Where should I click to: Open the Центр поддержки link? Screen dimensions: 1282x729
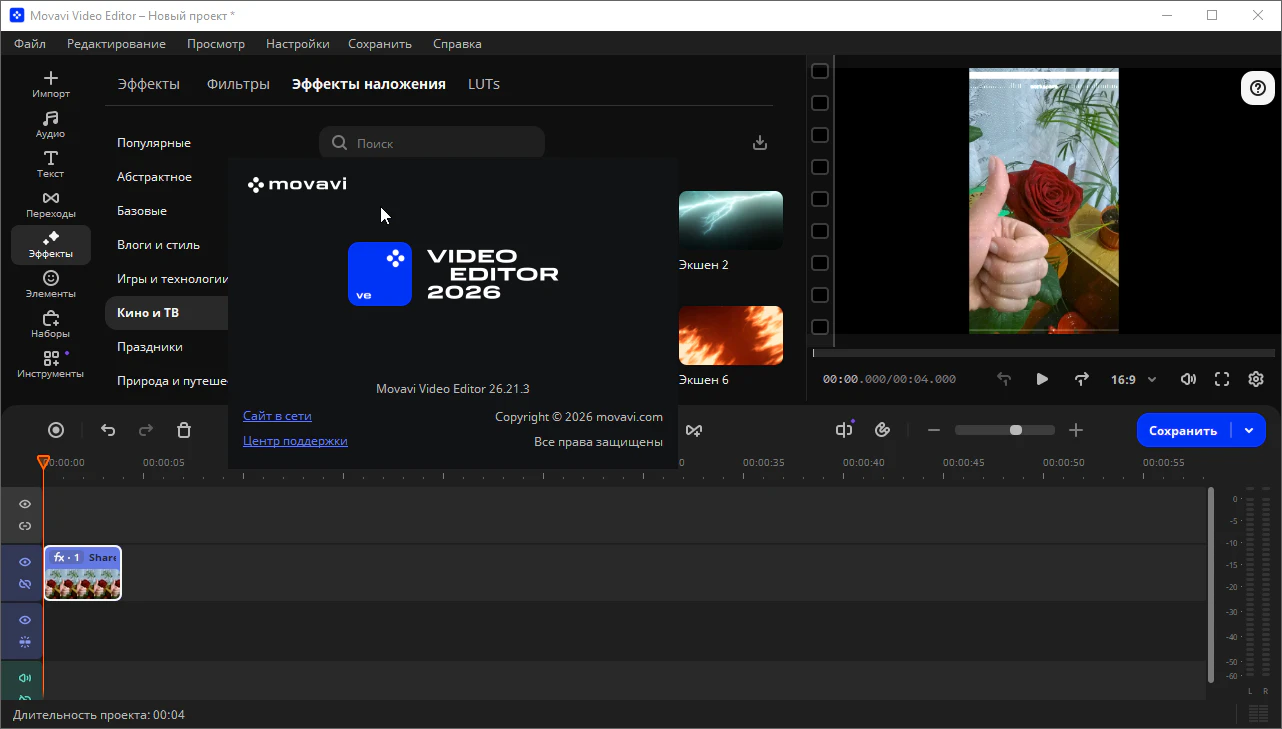pyautogui.click(x=295, y=441)
